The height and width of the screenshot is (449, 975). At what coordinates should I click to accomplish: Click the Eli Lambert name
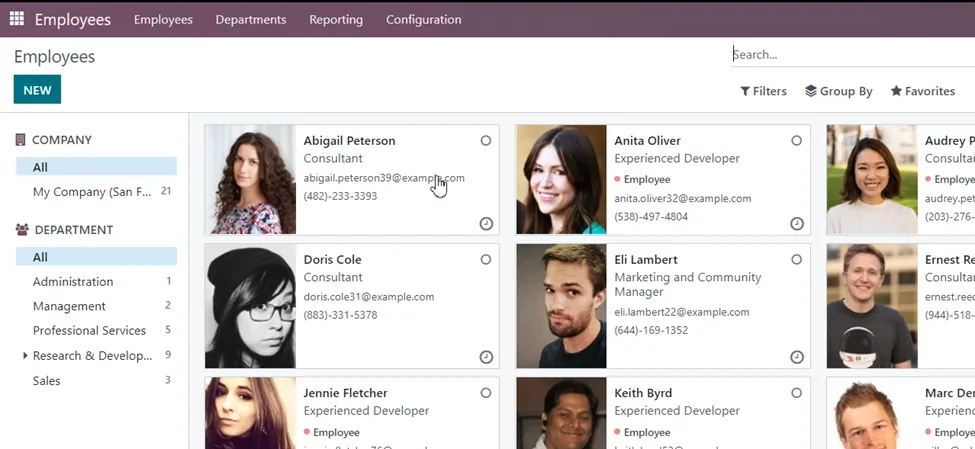click(646, 260)
